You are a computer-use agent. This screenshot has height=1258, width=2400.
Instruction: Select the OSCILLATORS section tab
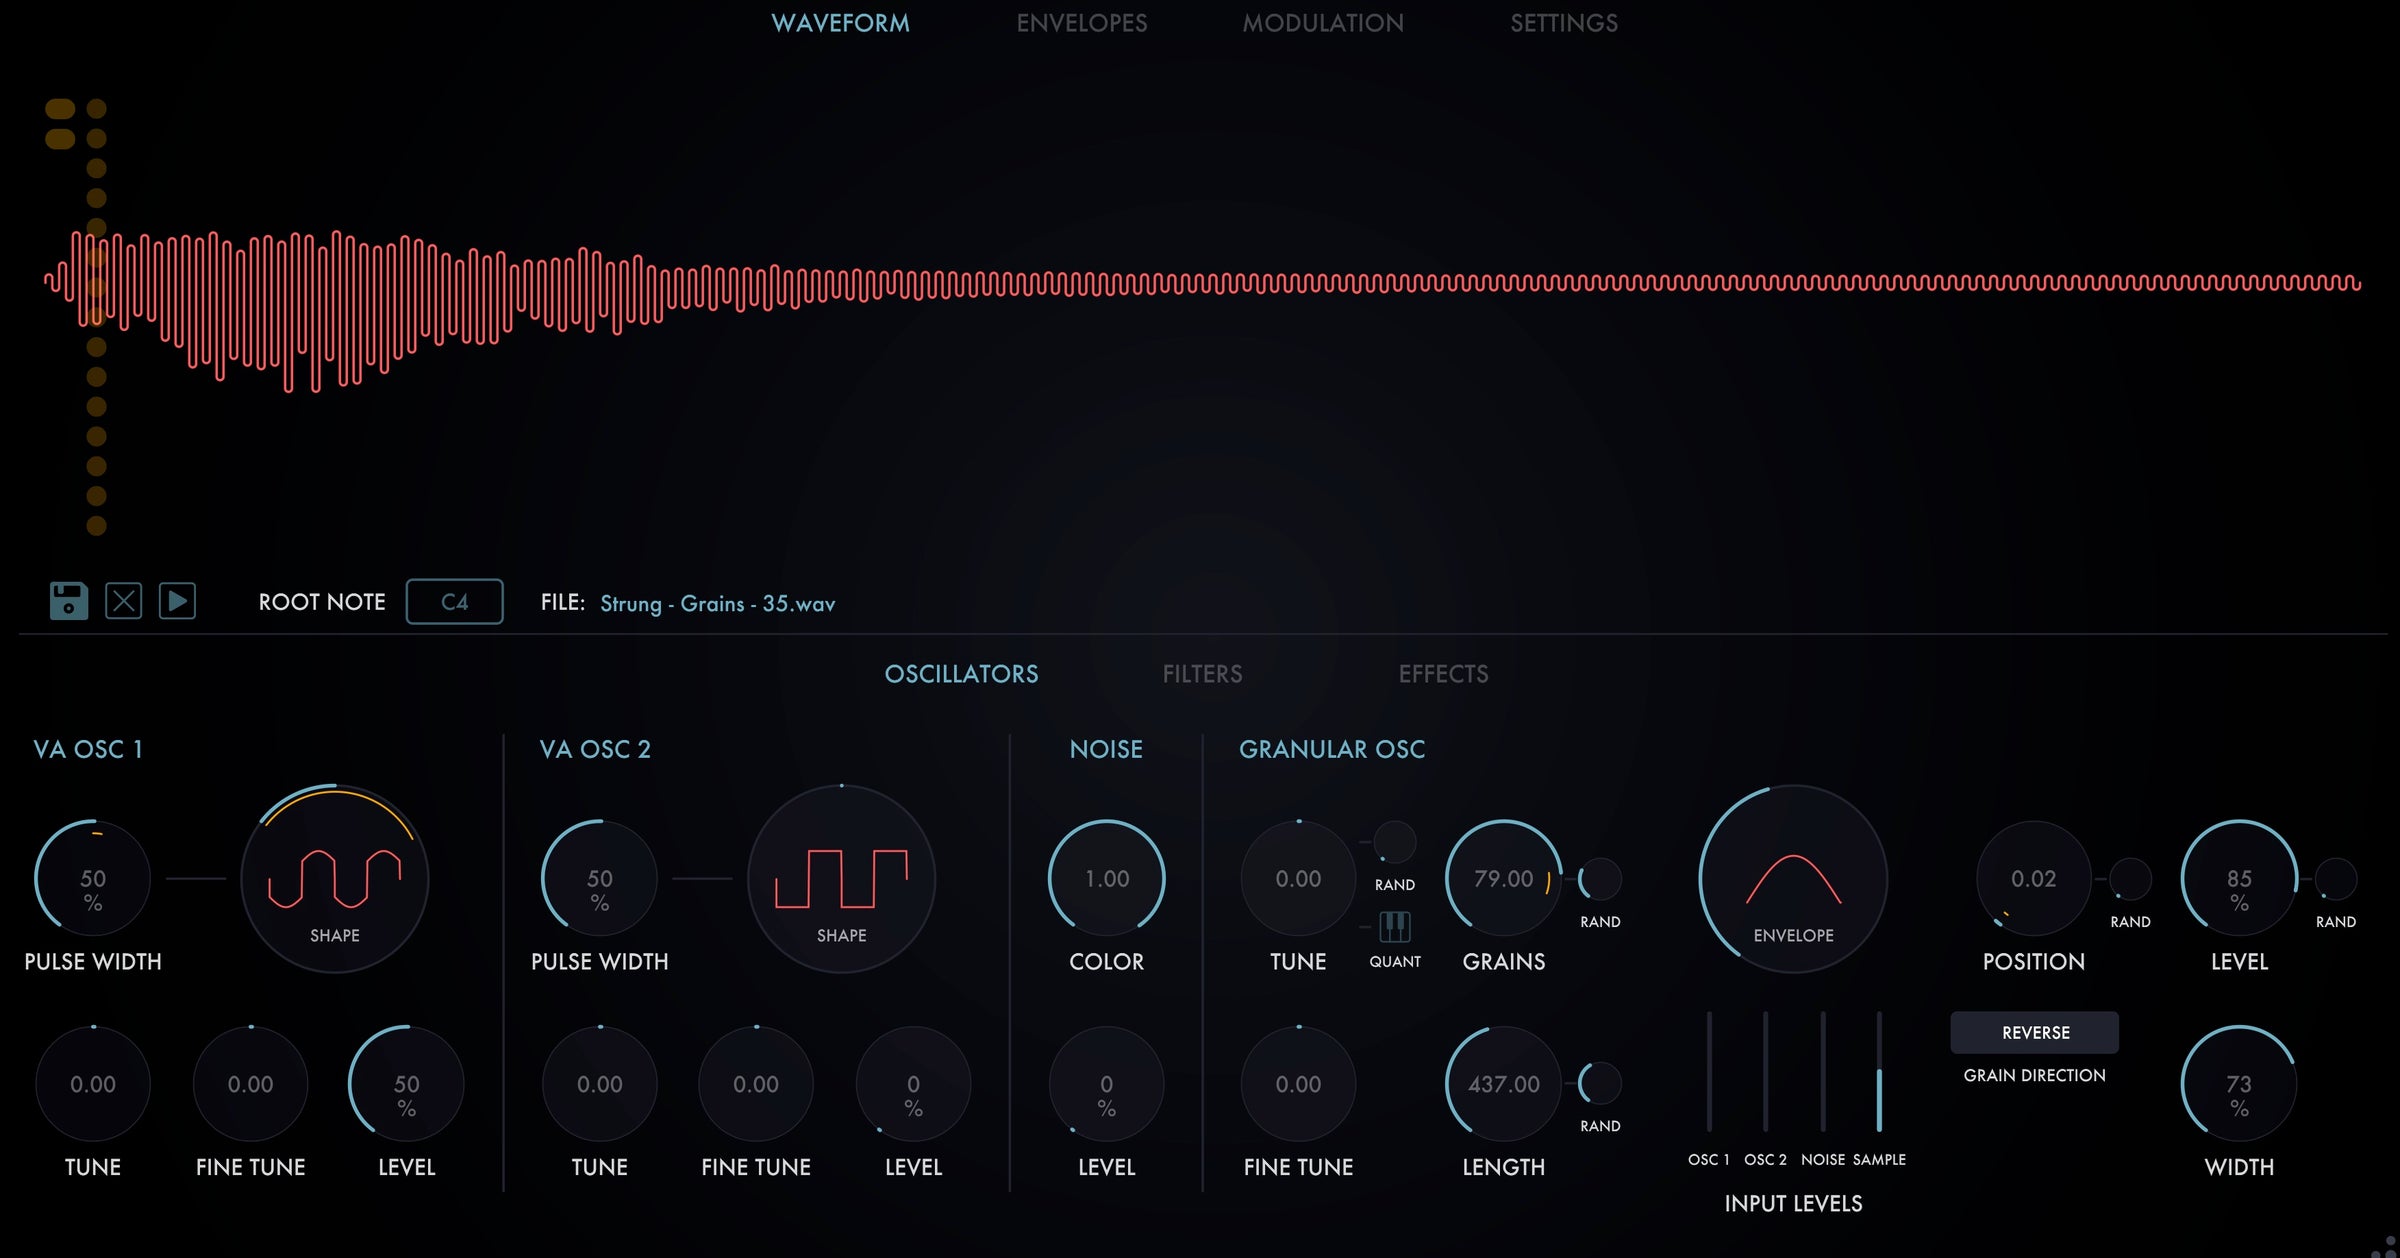tap(961, 674)
